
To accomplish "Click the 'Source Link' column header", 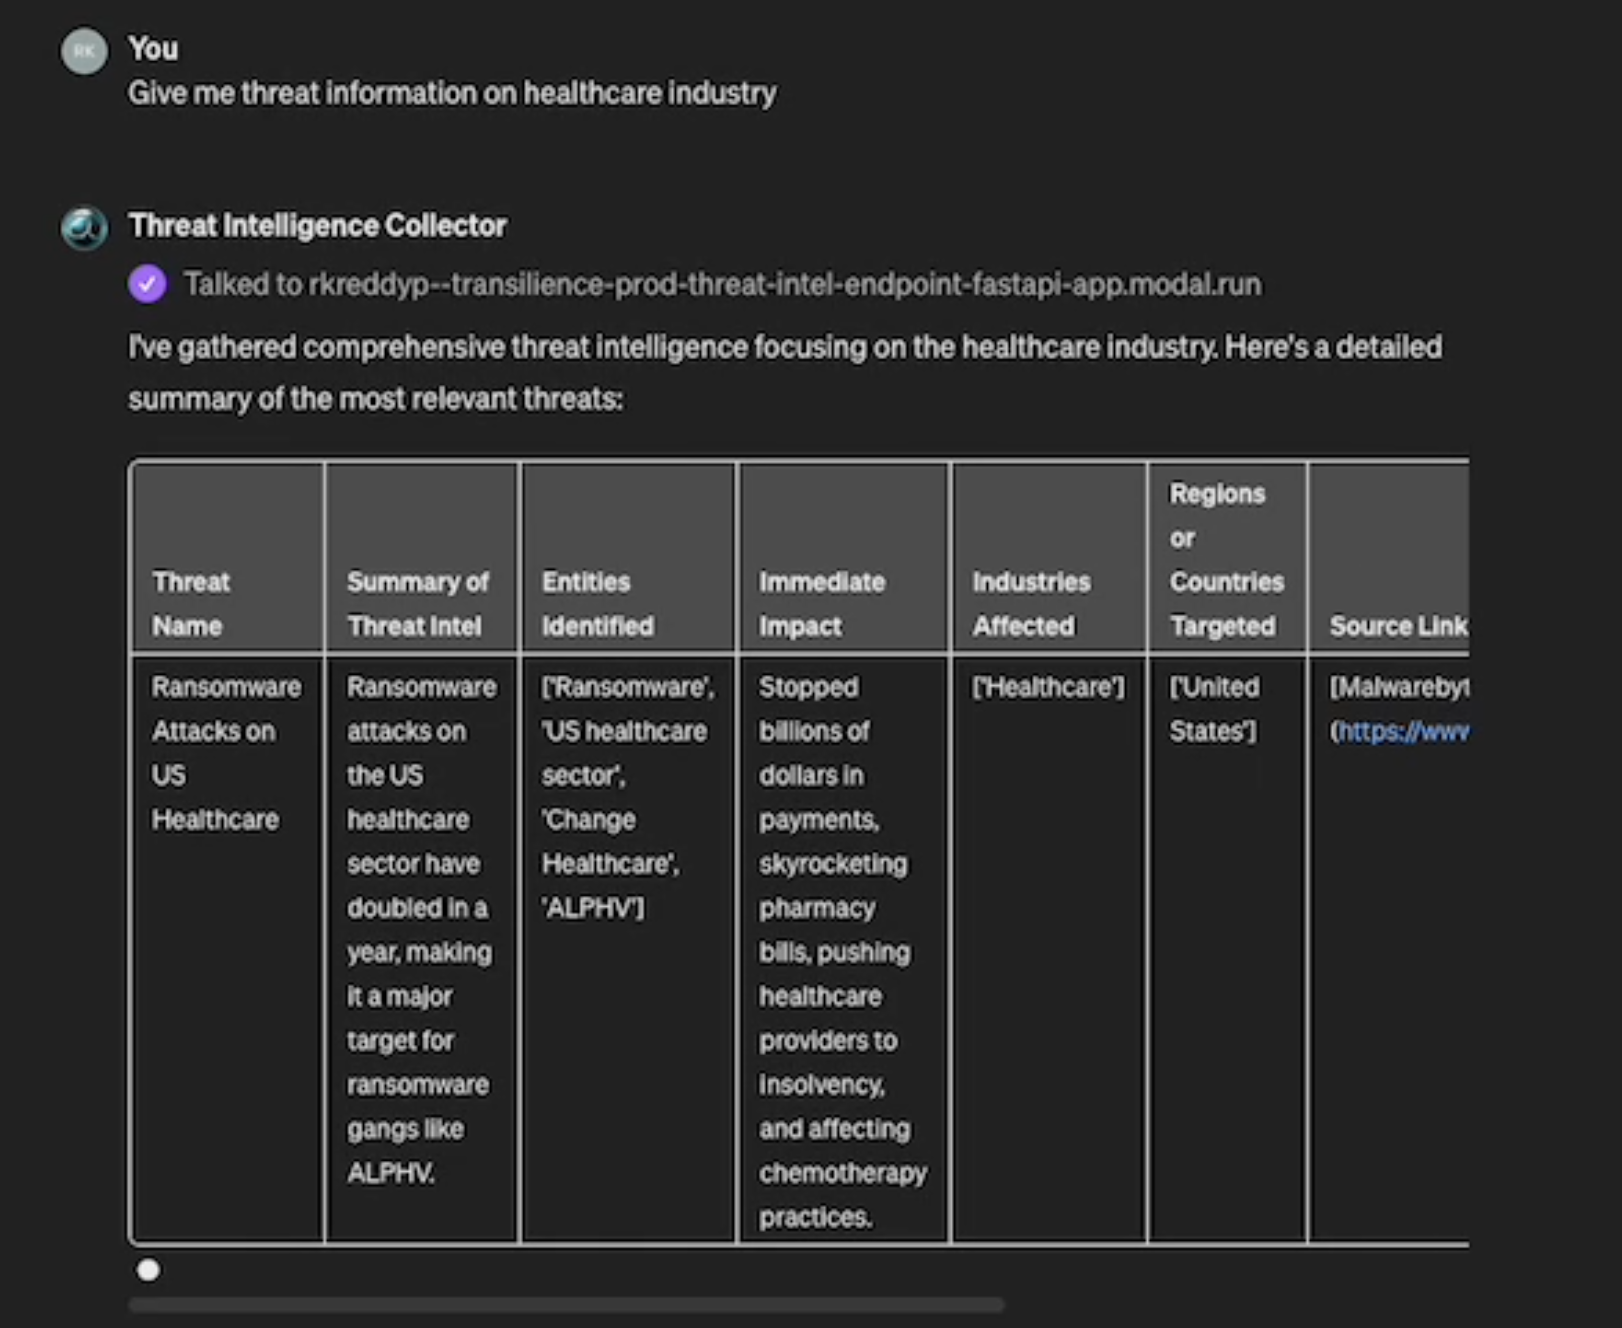I will pyautogui.click(x=1389, y=558).
